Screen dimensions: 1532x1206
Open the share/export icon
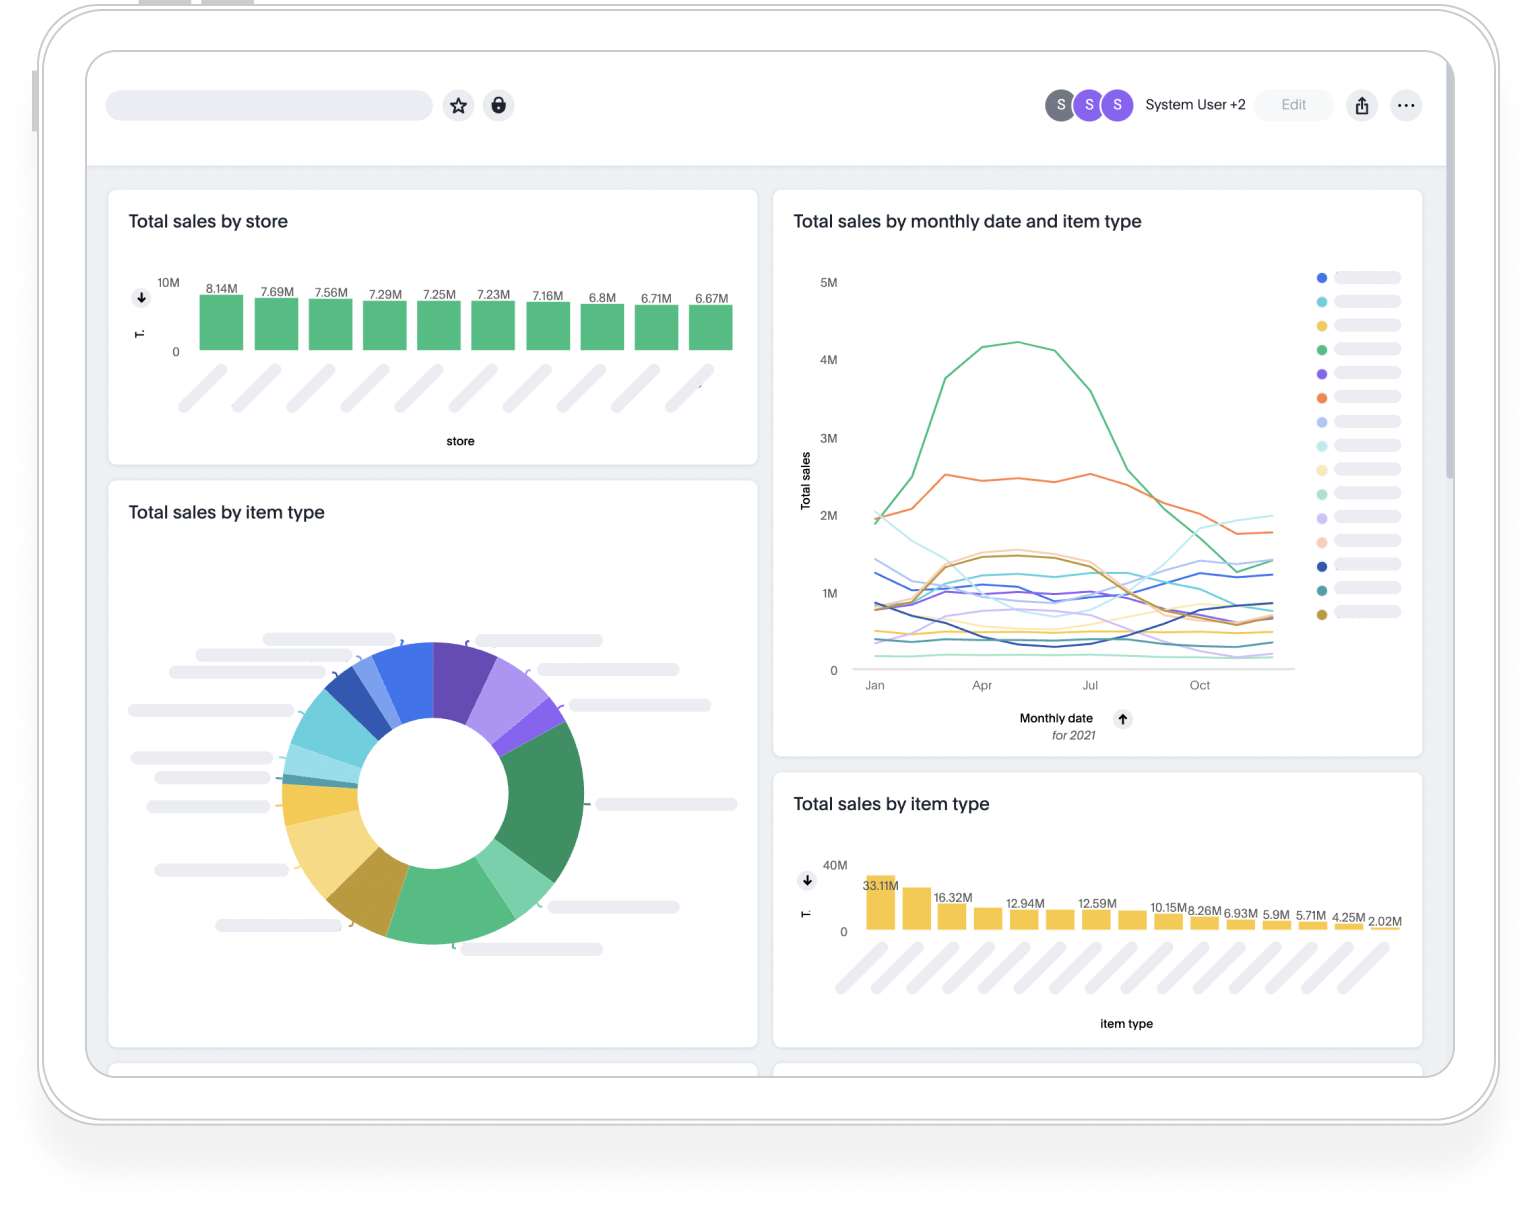[x=1361, y=105]
